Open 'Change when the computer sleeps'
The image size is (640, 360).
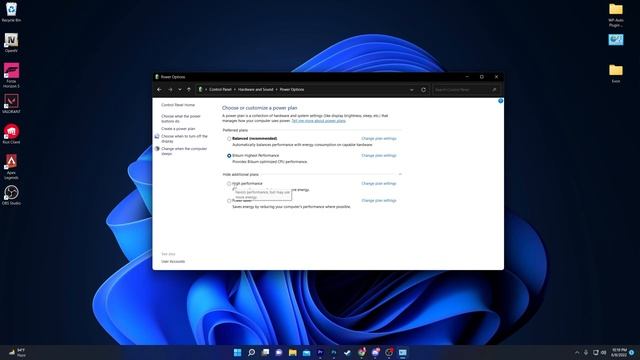(184, 151)
